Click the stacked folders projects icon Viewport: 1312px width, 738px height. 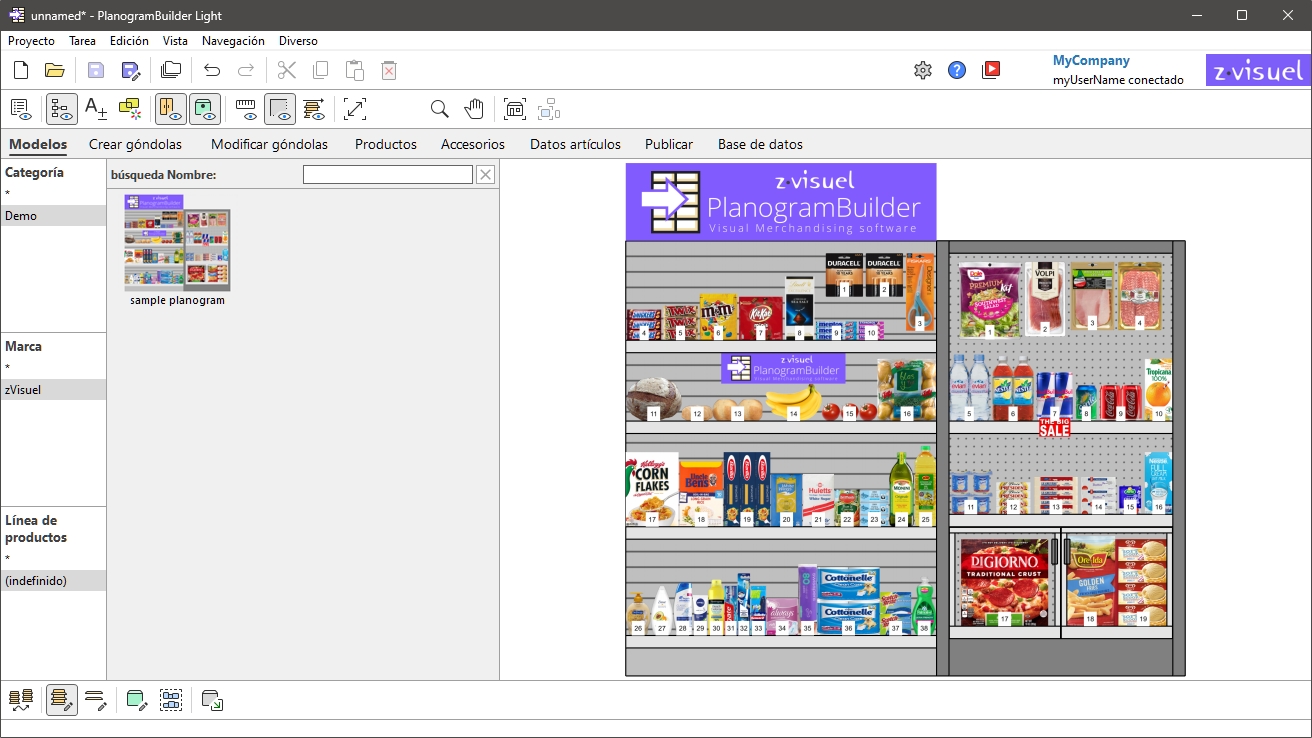tap(171, 70)
